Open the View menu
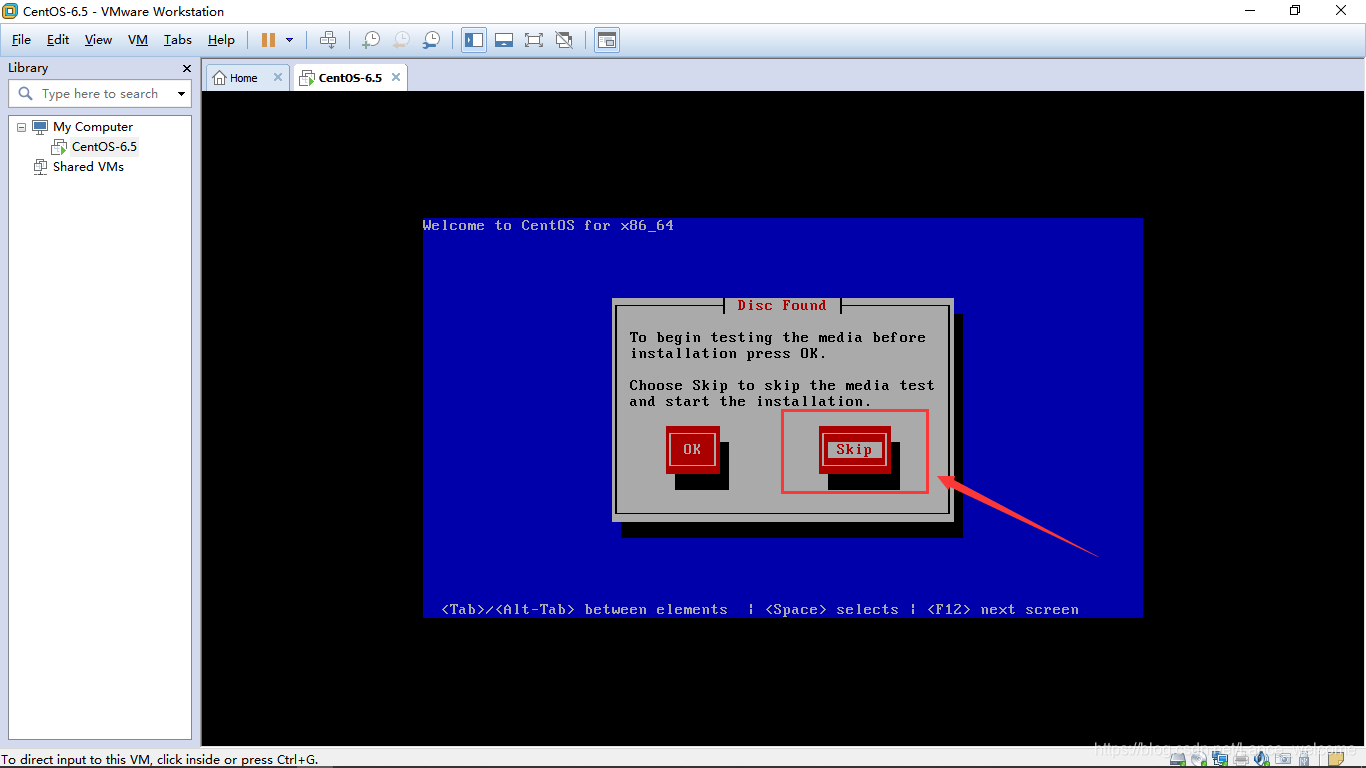Image resolution: width=1366 pixels, height=768 pixels. pyautogui.click(x=98, y=40)
